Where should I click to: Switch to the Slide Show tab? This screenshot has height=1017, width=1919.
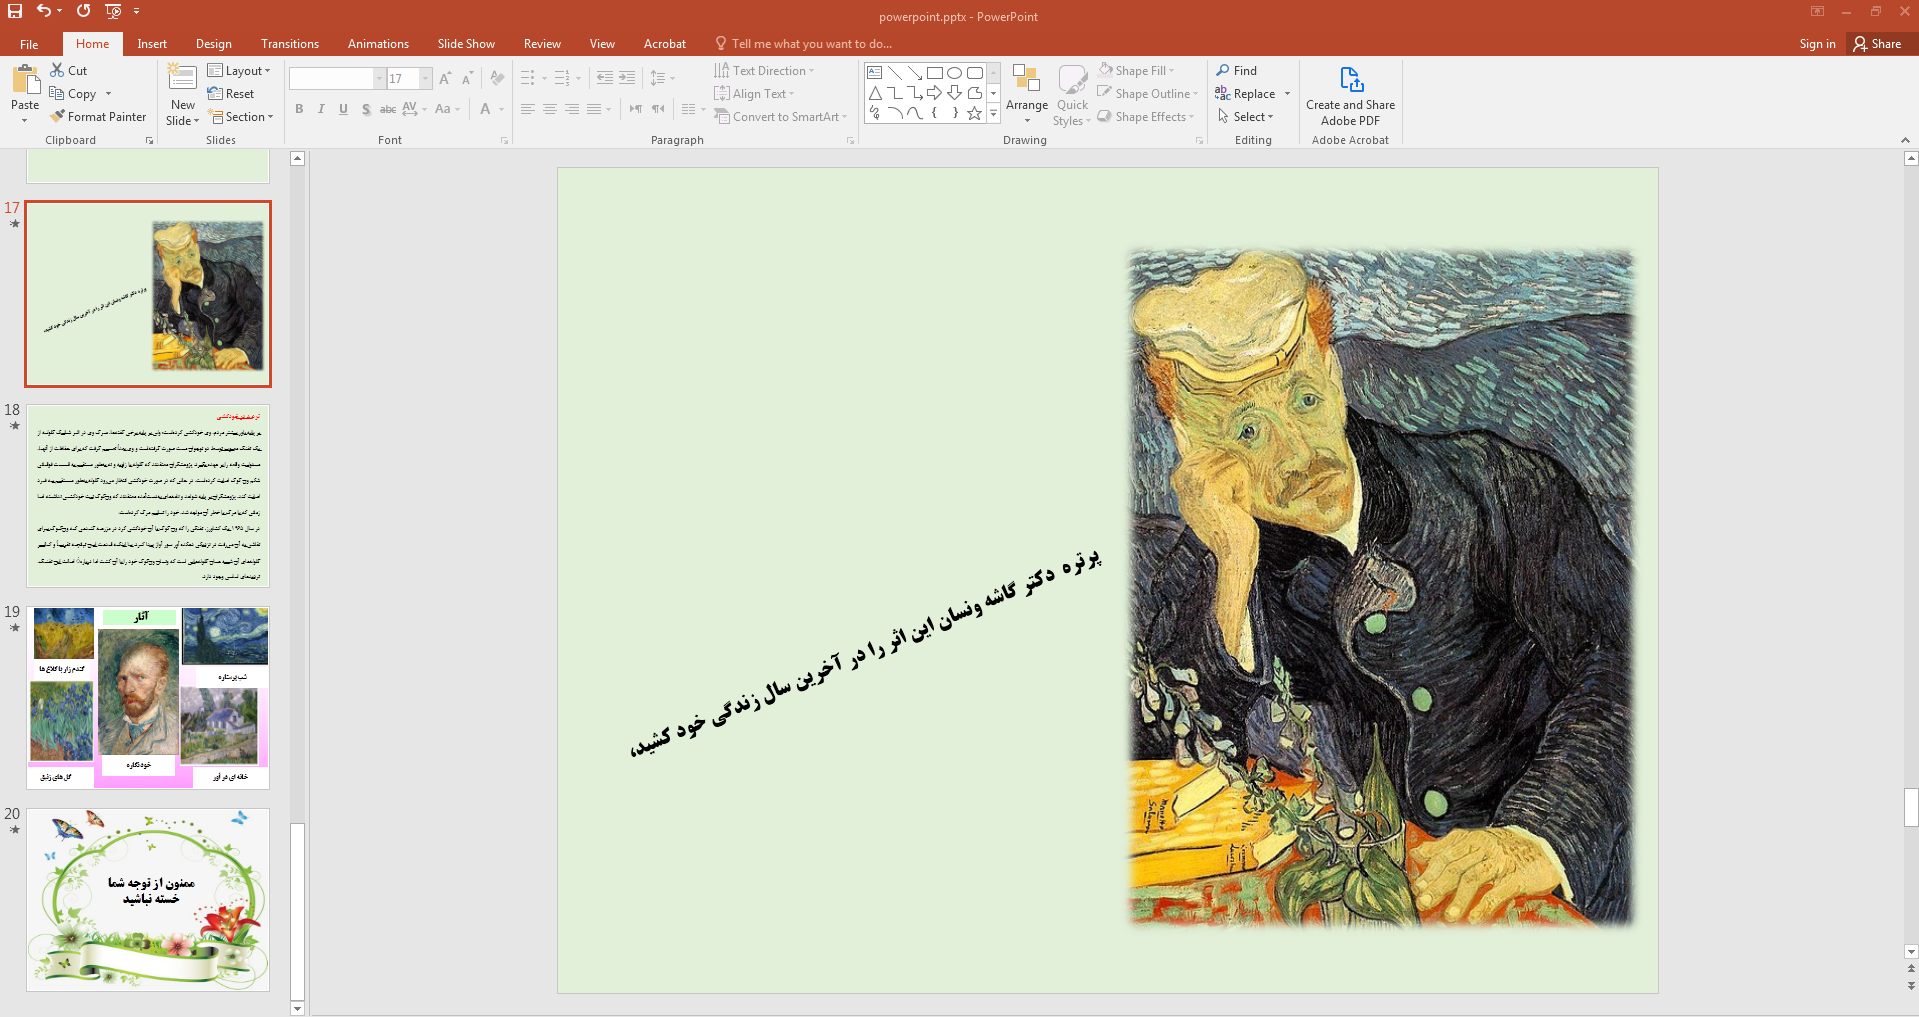pos(466,44)
